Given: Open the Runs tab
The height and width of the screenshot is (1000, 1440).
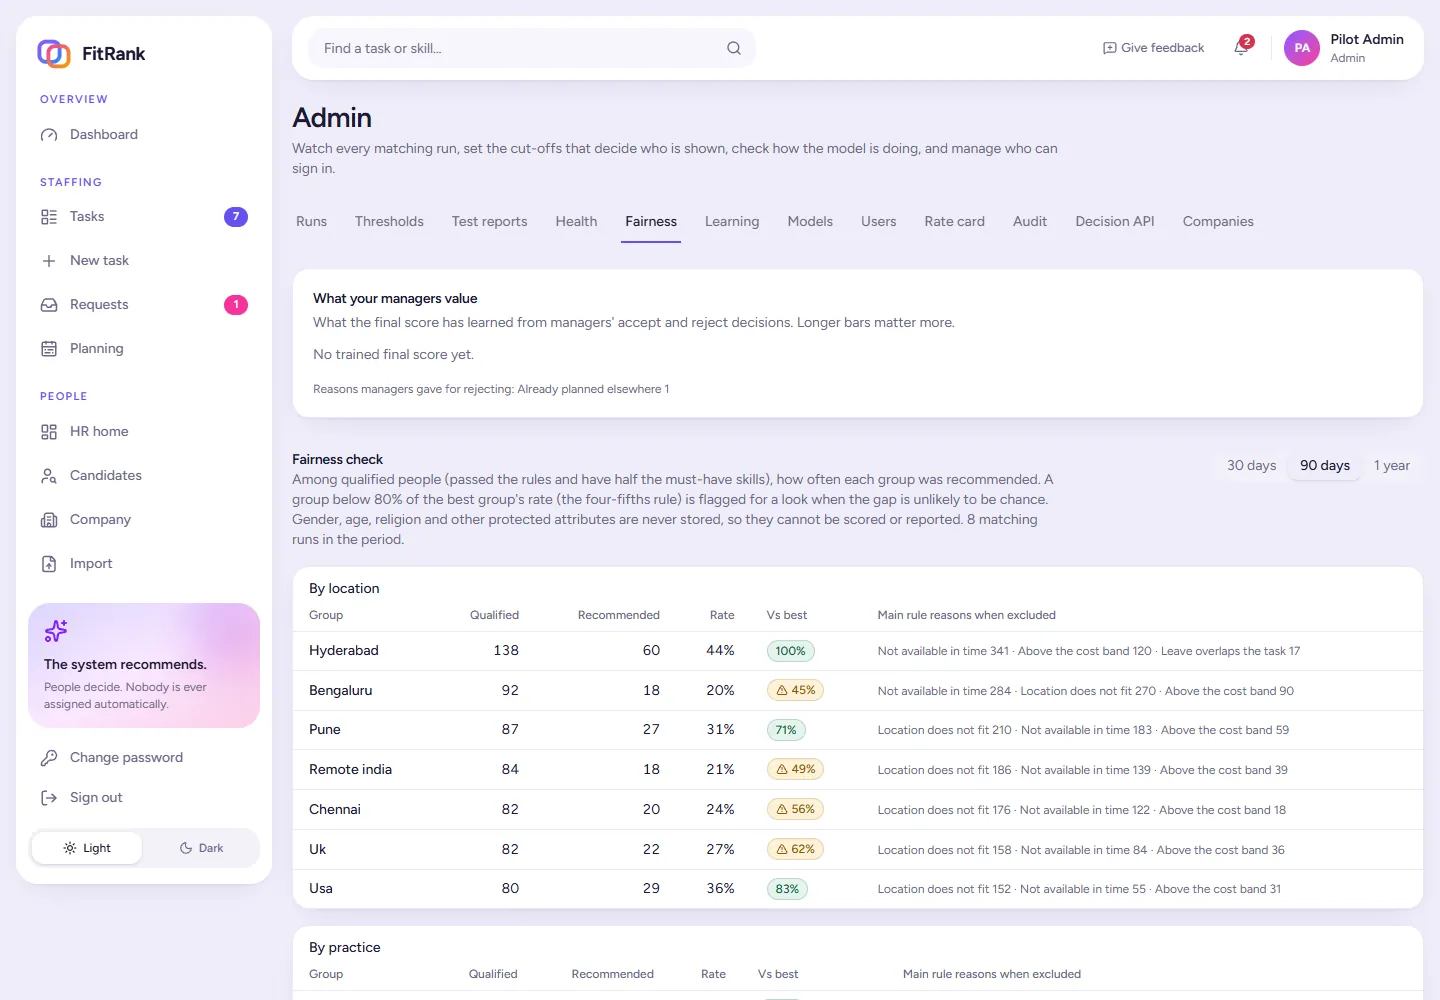Looking at the screenshot, I should pos(311,222).
